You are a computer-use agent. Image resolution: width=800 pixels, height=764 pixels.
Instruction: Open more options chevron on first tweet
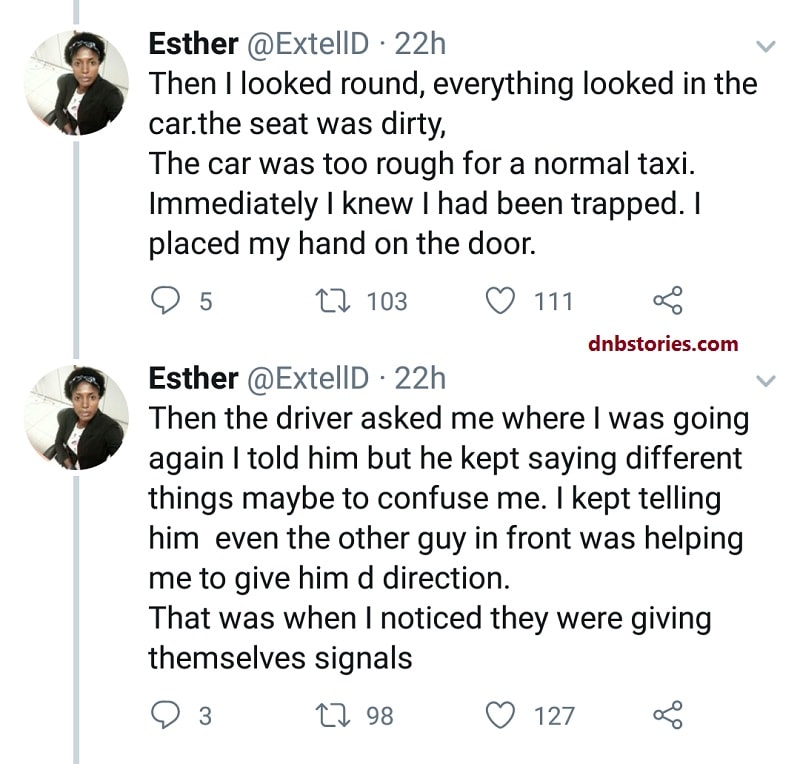(765, 46)
